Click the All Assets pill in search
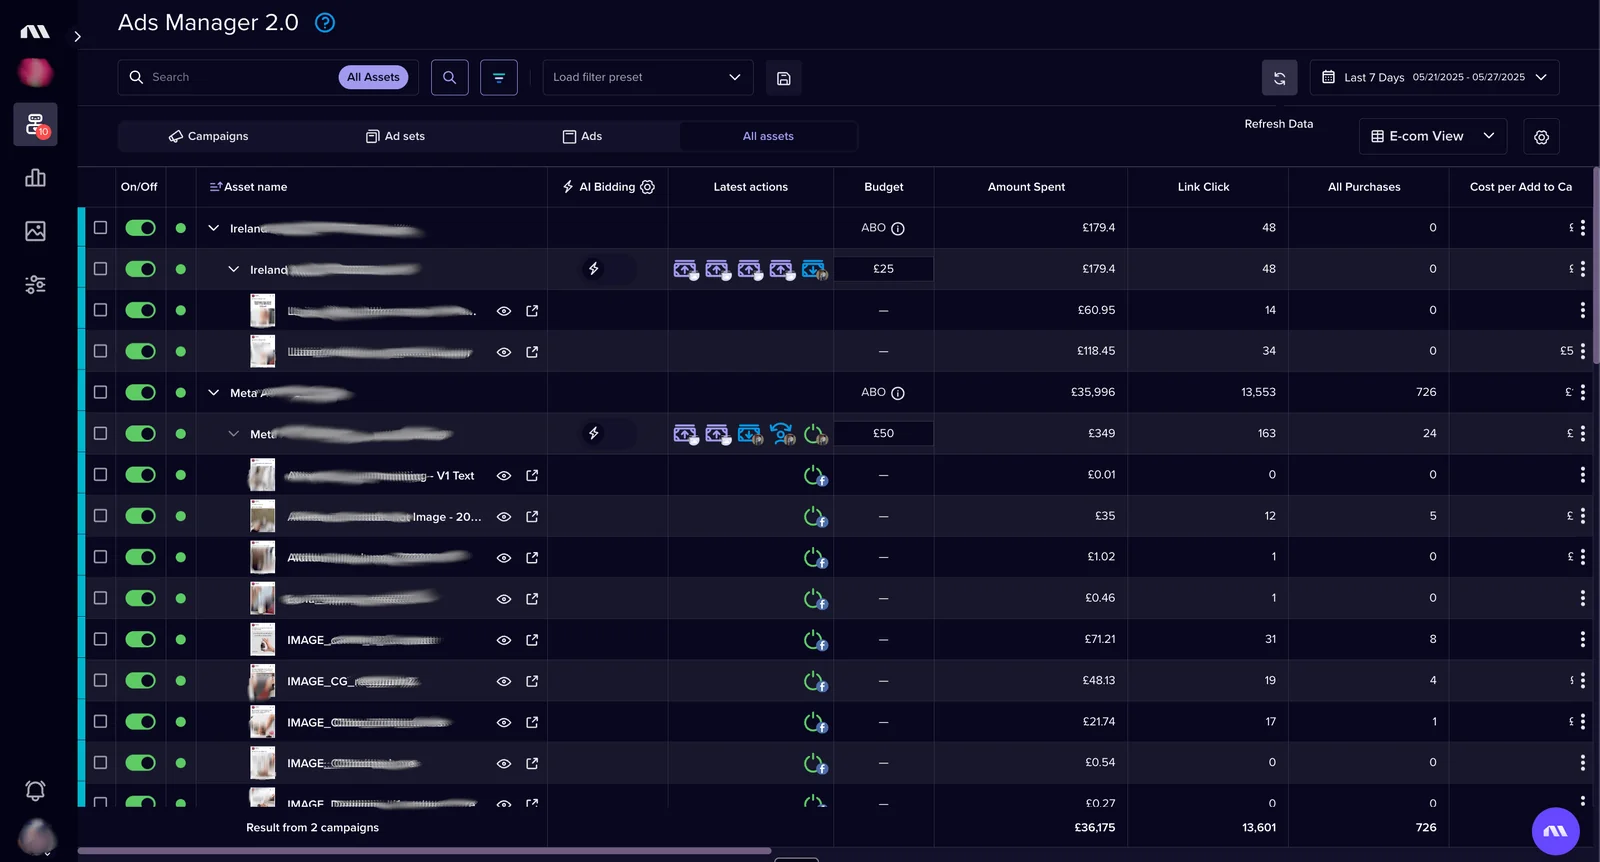The width and height of the screenshot is (1600, 862). [373, 77]
